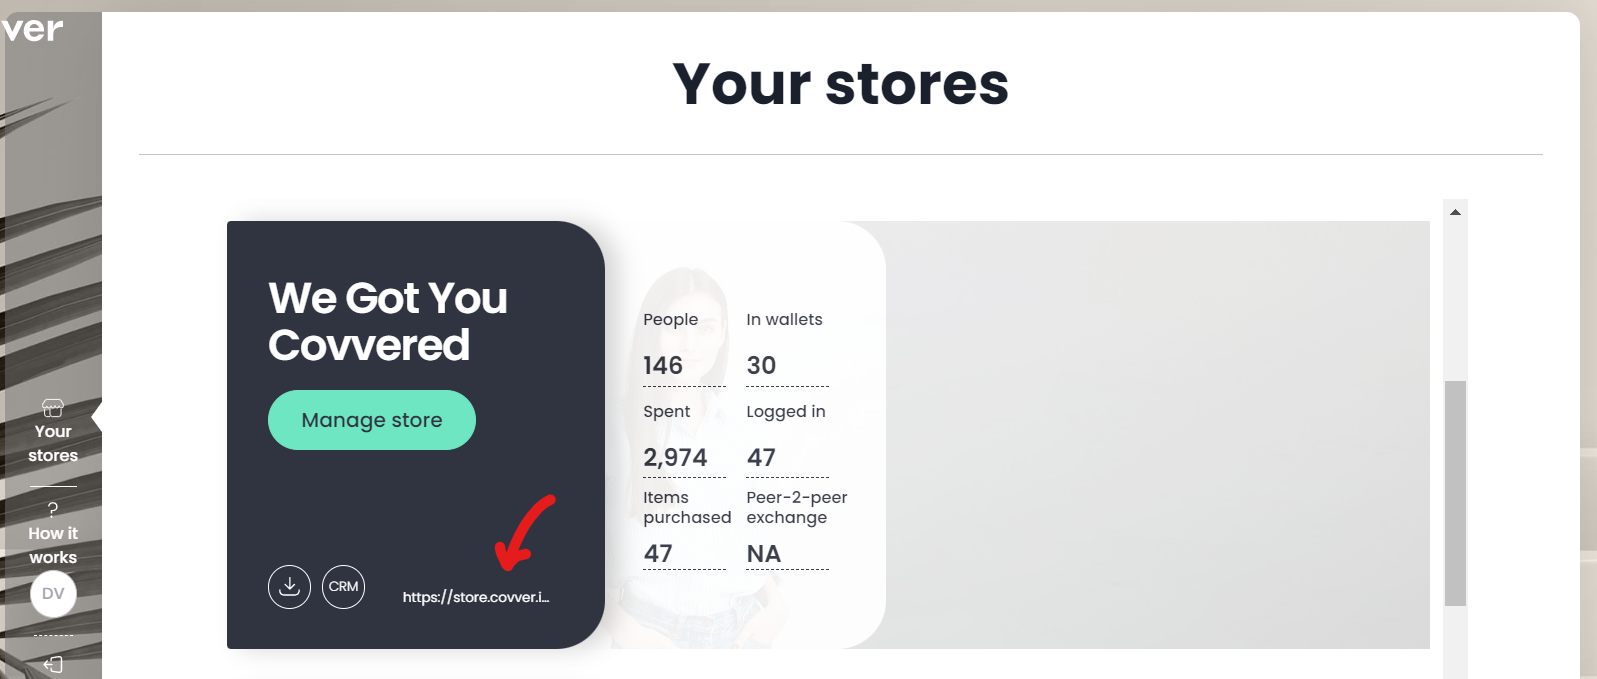The height and width of the screenshot is (679, 1597).
Task: Click the Manage store button
Action: coord(372,420)
